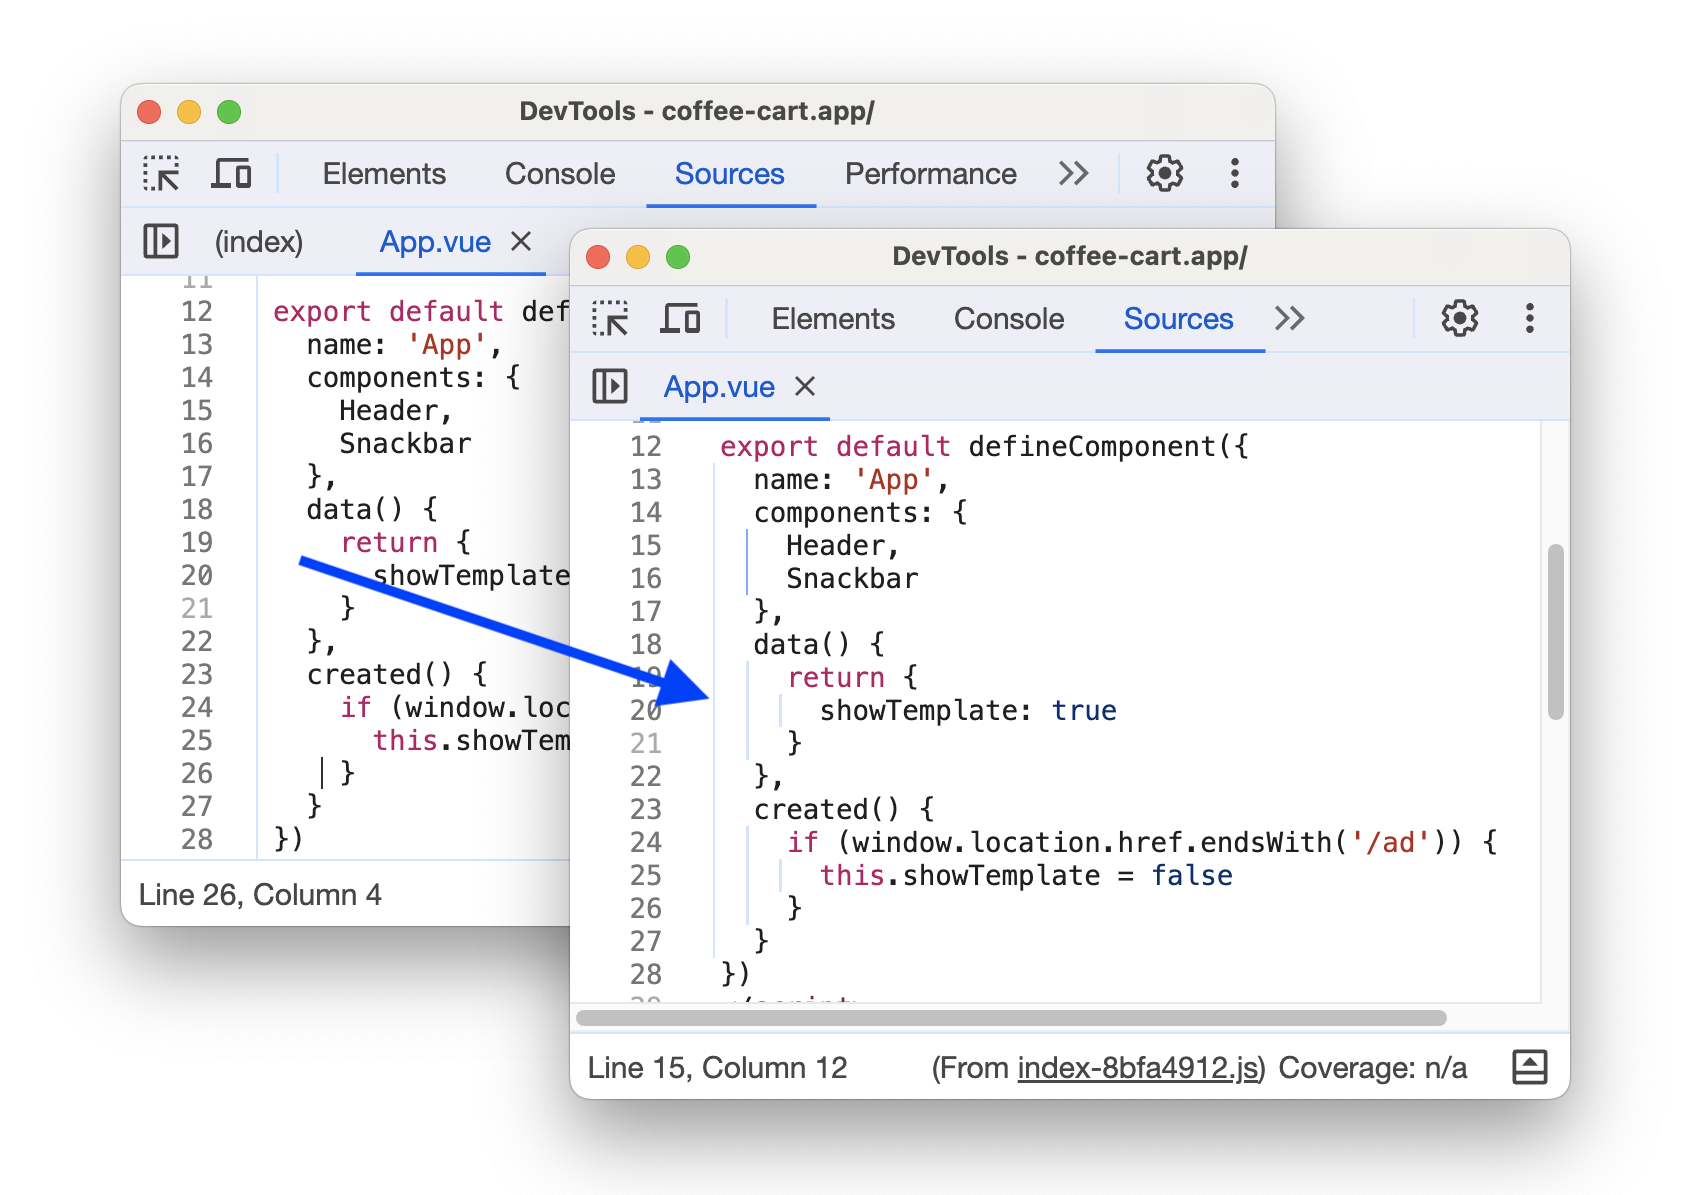Expand settings in the front DevTools window
This screenshot has height=1195, width=1686.
(x=1459, y=318)
